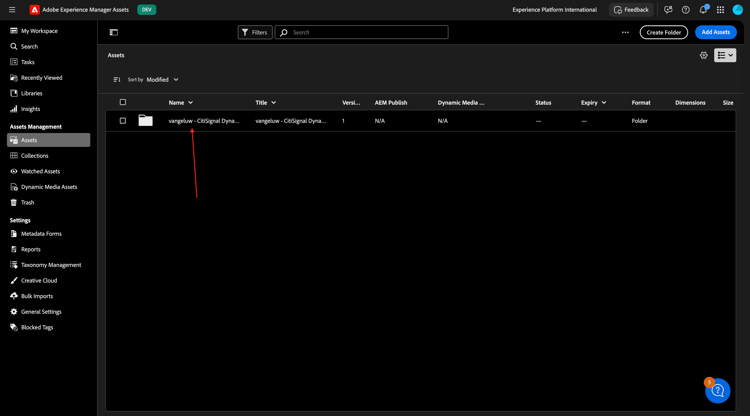
Task: Toggle the left rail panel icon
Action: pyautogui.click(x=114, y=33)
